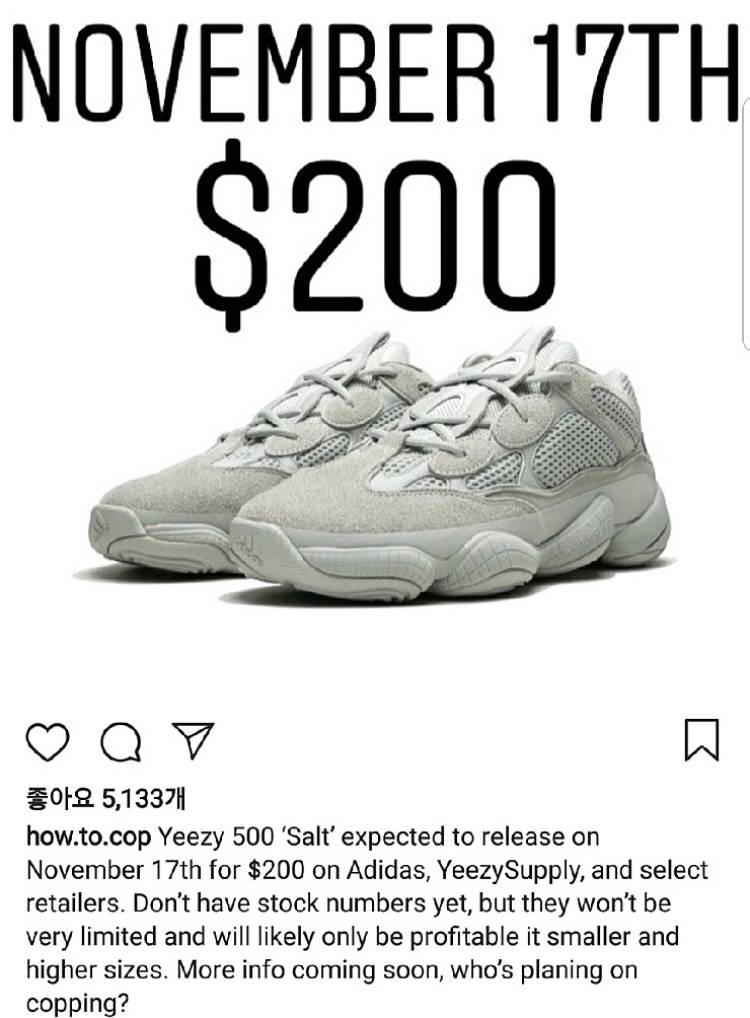Open the how.to.cop profile
Image resolution: width=750 pixels, height=1018 pixels.
[x=89, y=837]
